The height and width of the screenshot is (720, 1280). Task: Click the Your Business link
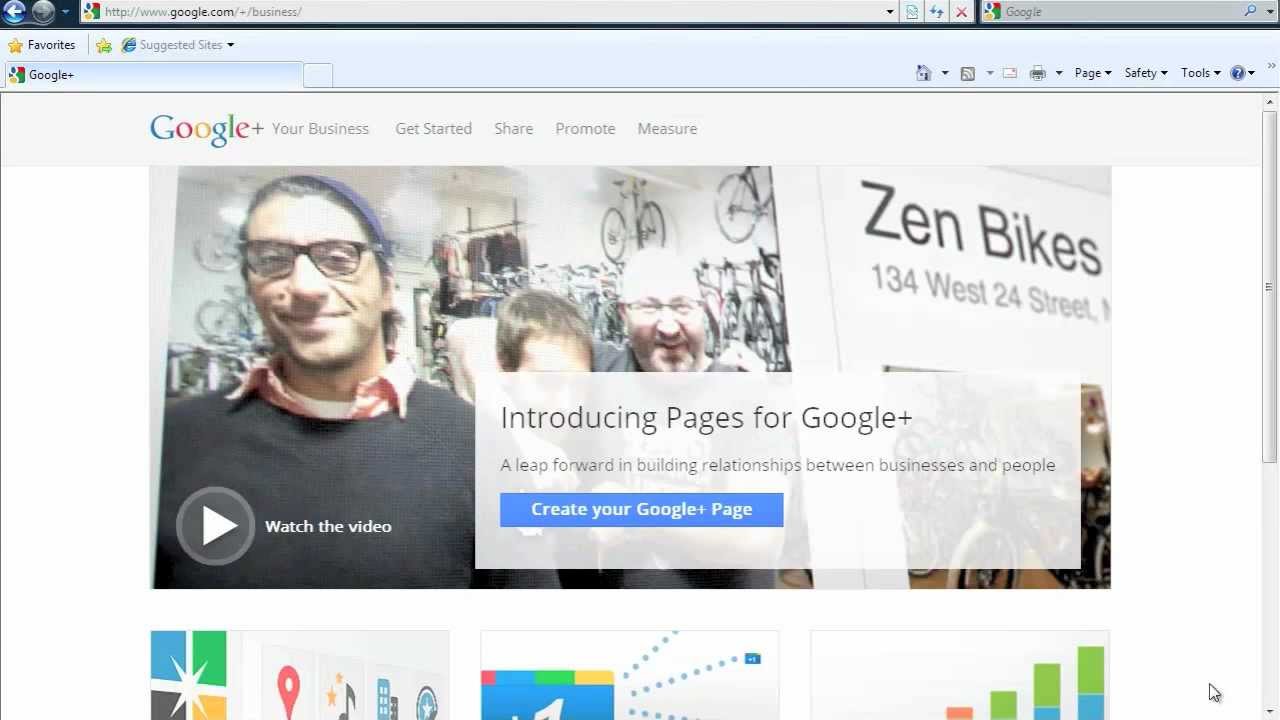[320, 129]
